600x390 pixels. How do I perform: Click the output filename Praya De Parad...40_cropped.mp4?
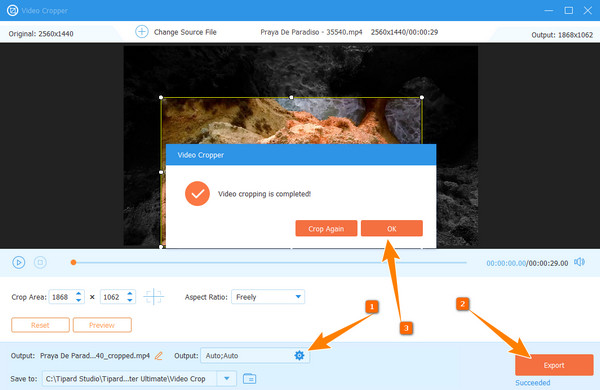click(x=95, y=356)
